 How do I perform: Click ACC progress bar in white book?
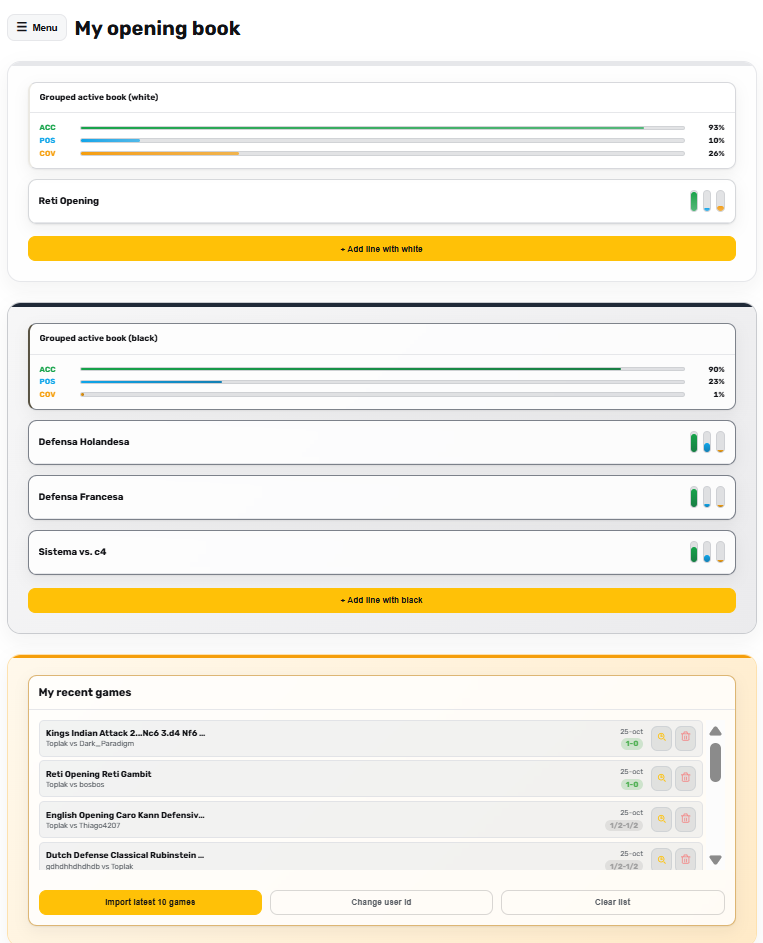382,128
